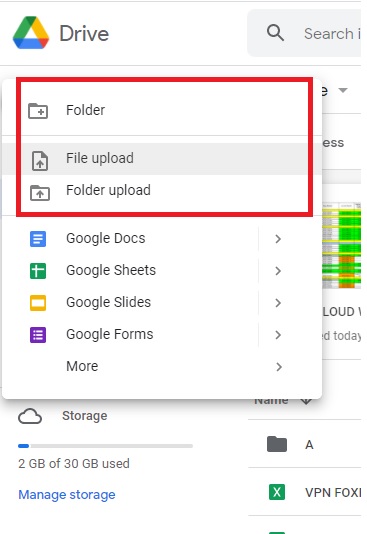
Task: Click the Storage cloud icon
Action: tap(30, 416)
